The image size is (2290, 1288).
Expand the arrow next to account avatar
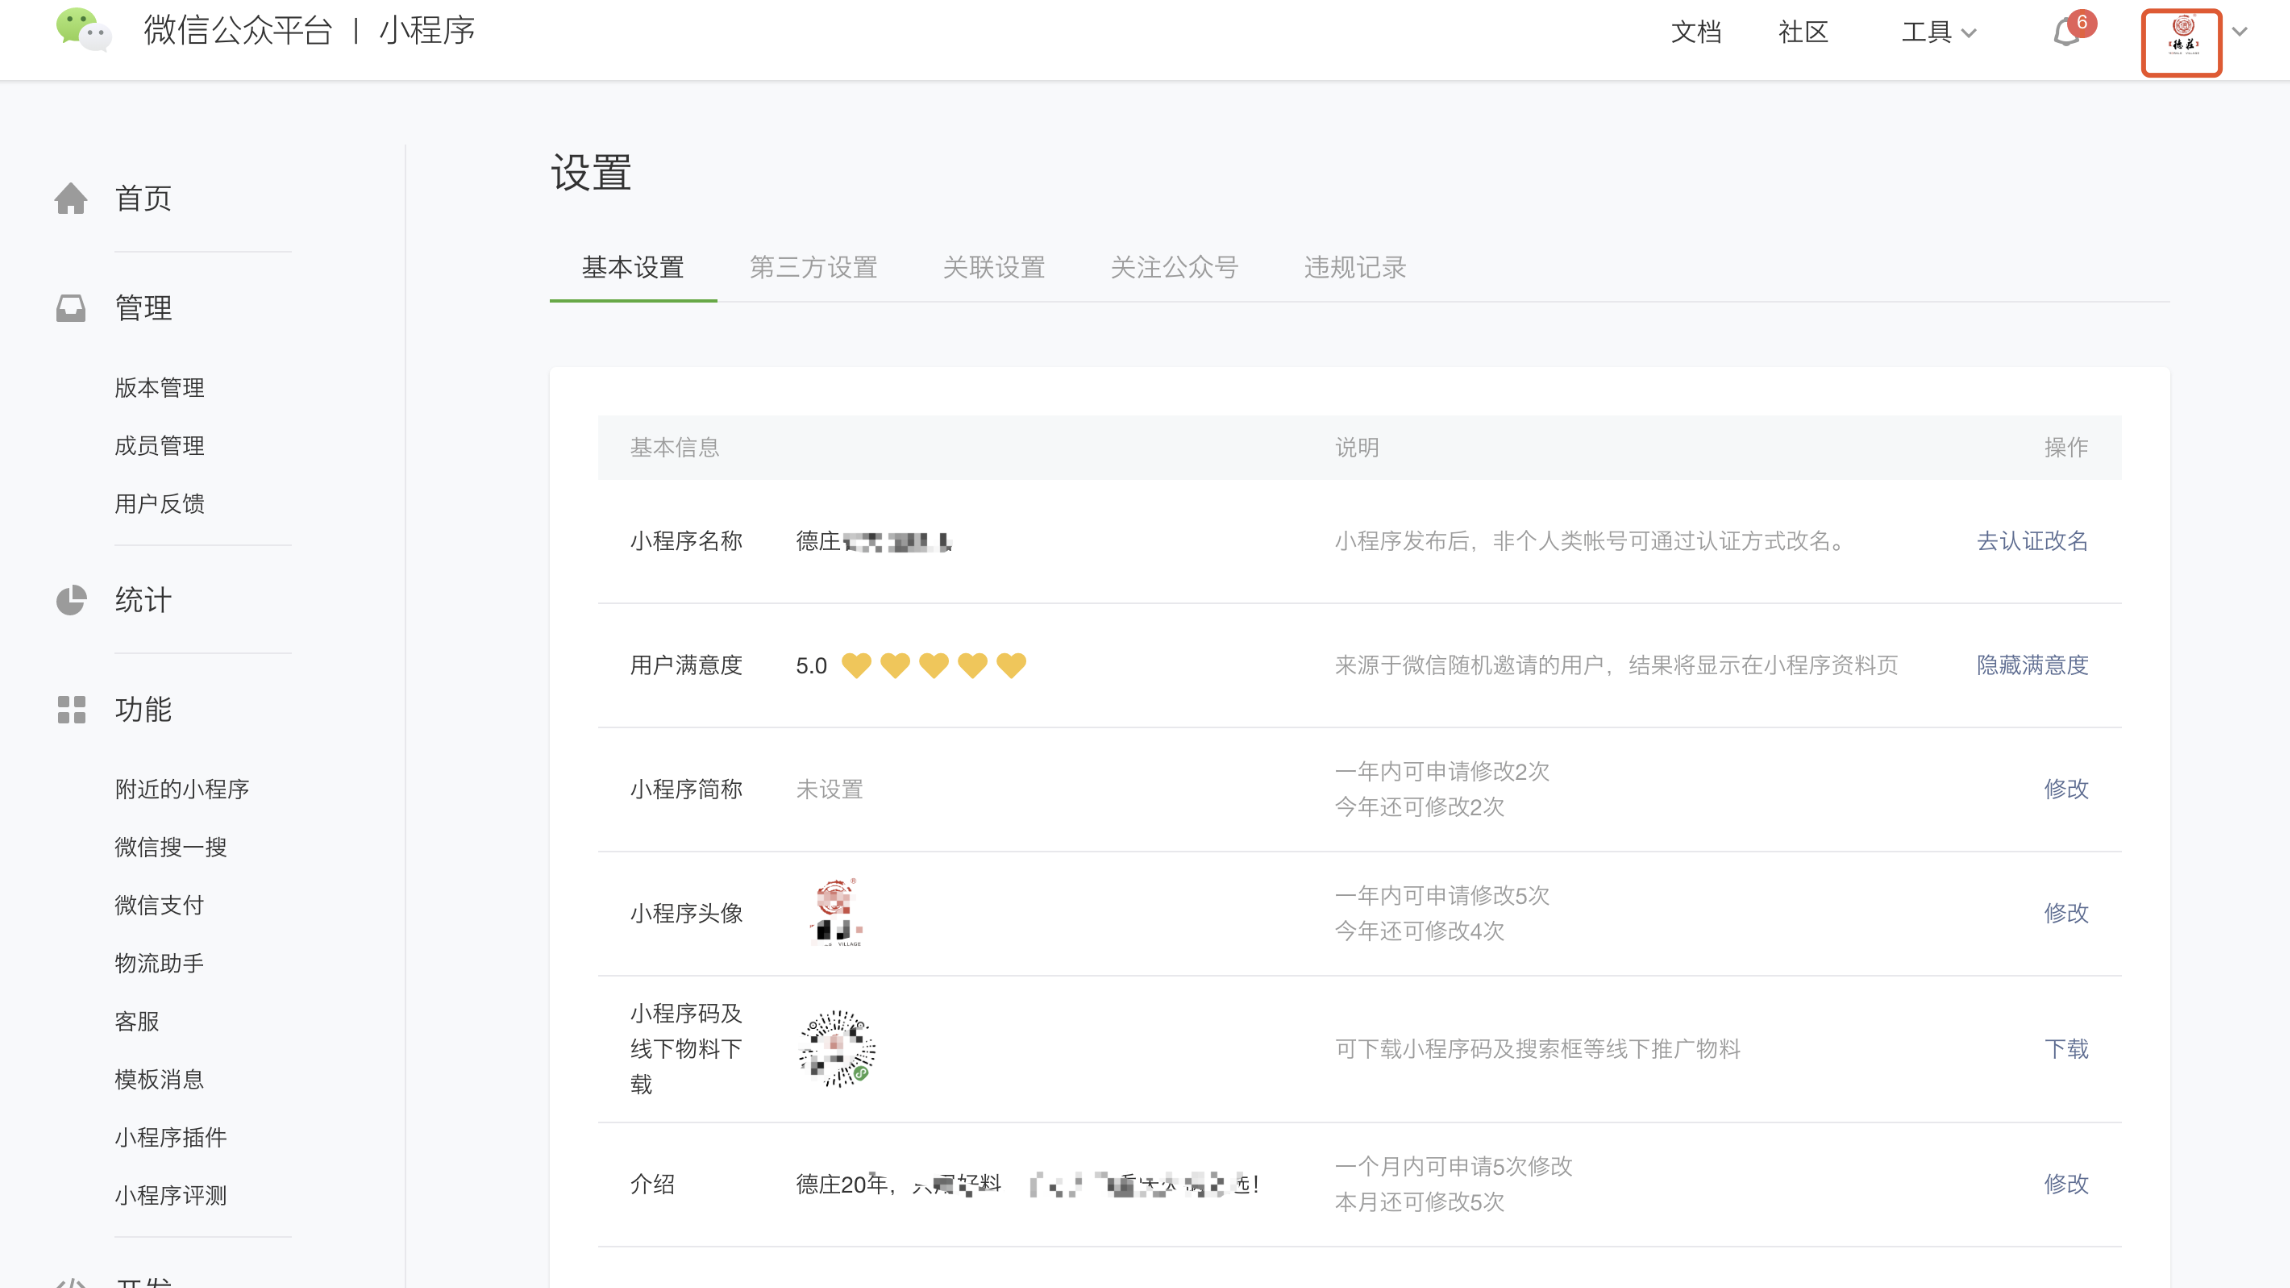click(2240, 32)
